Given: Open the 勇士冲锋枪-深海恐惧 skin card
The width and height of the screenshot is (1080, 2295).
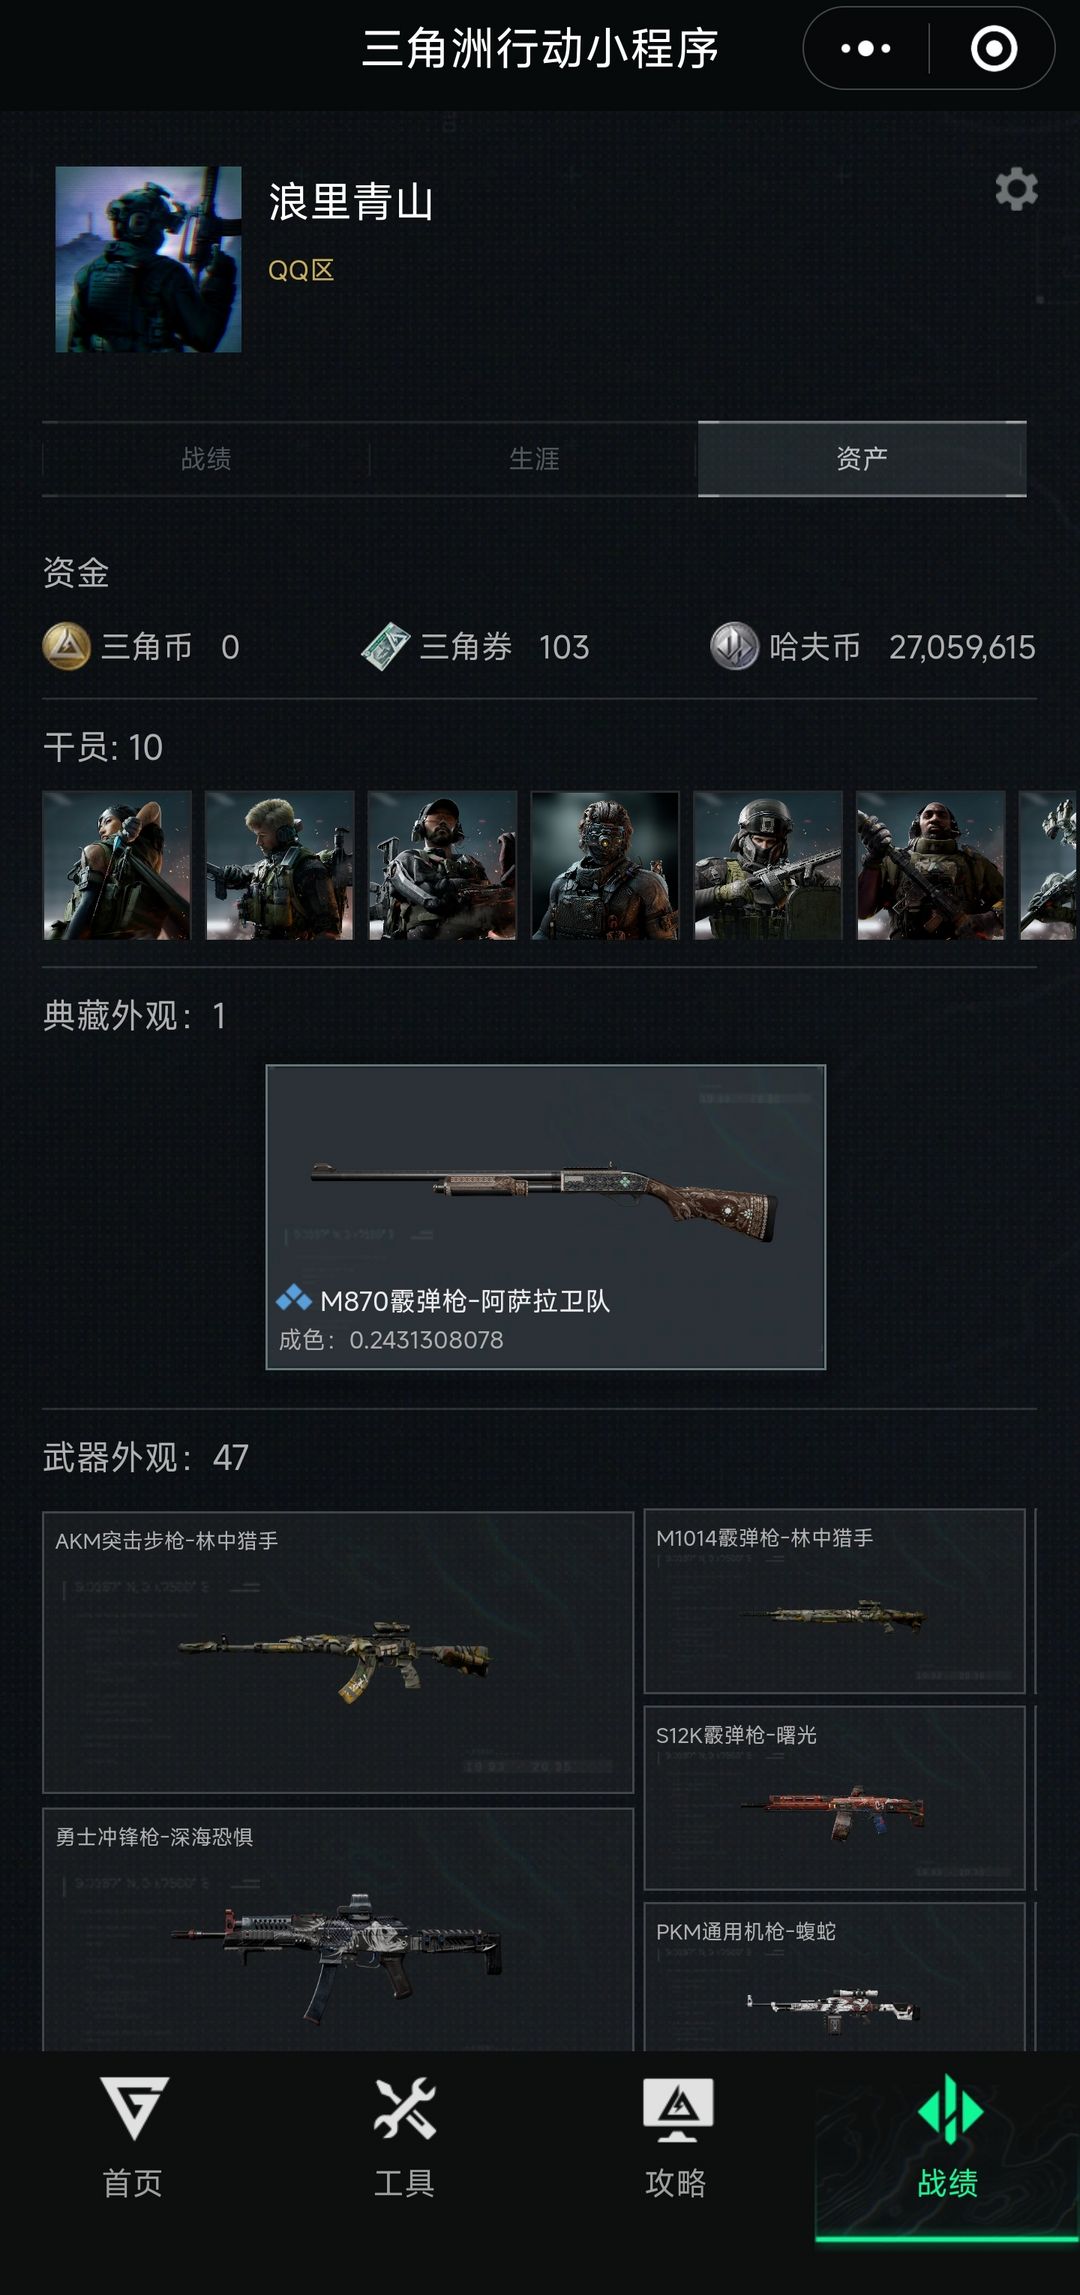Looking at the screenshot, I should click(338, 1929).
